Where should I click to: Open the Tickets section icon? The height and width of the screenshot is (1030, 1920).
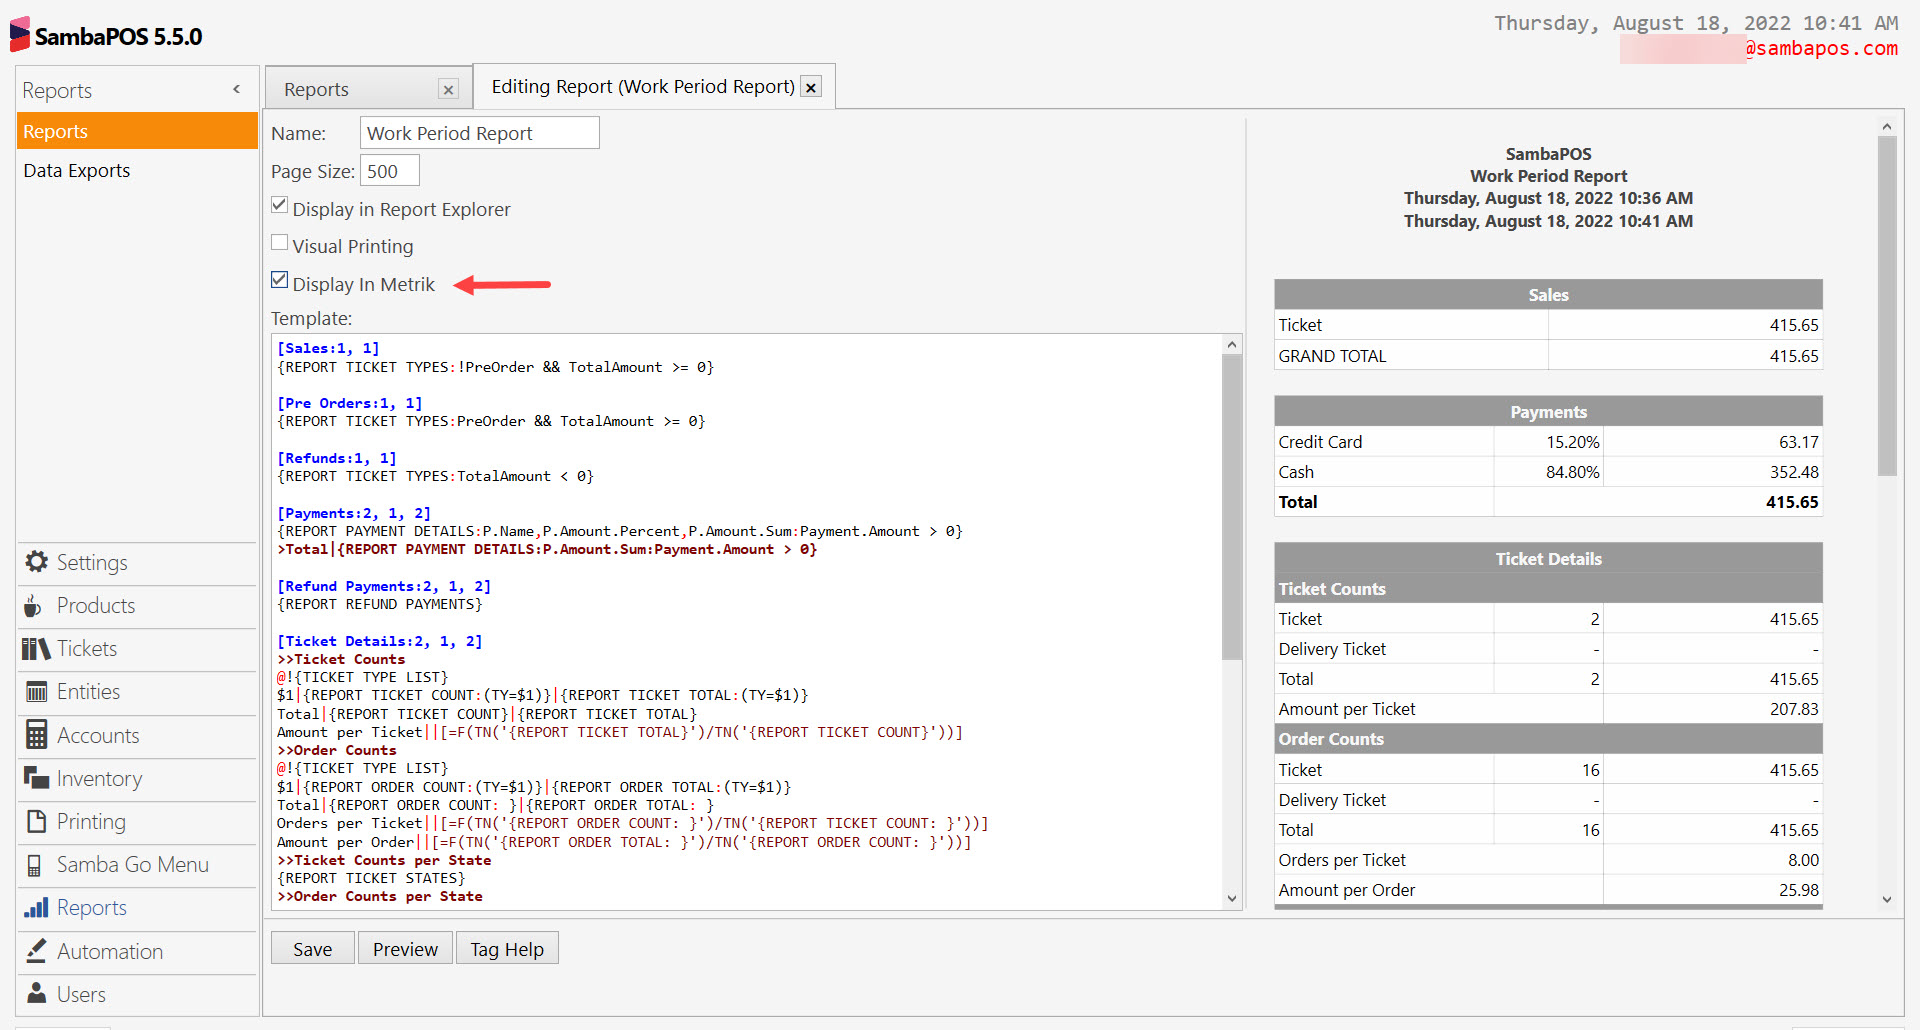pos(35,648)
